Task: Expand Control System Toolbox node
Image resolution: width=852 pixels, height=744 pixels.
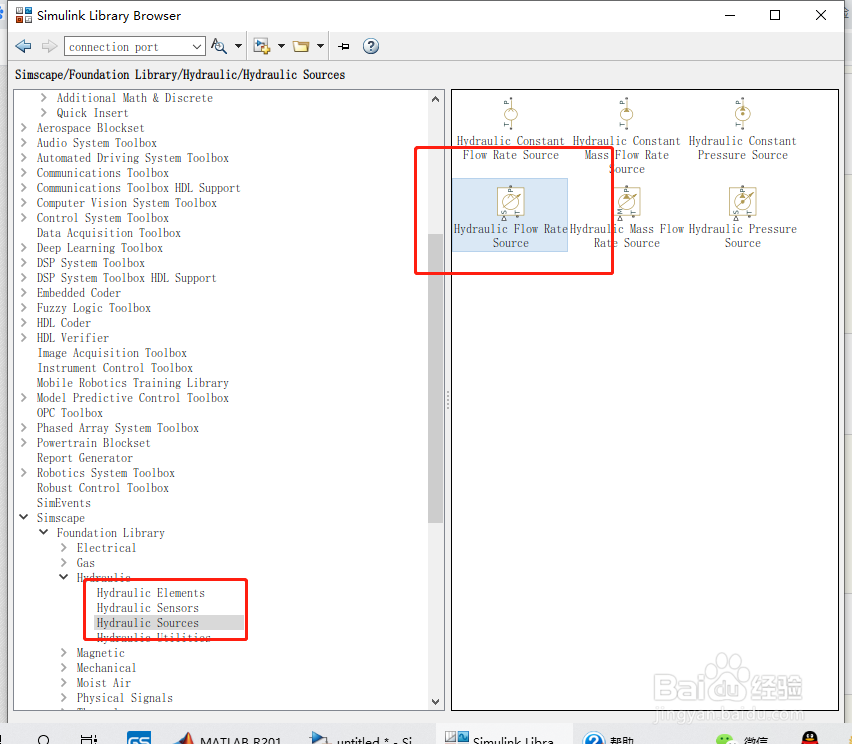Action: click(x=24, y=218)
